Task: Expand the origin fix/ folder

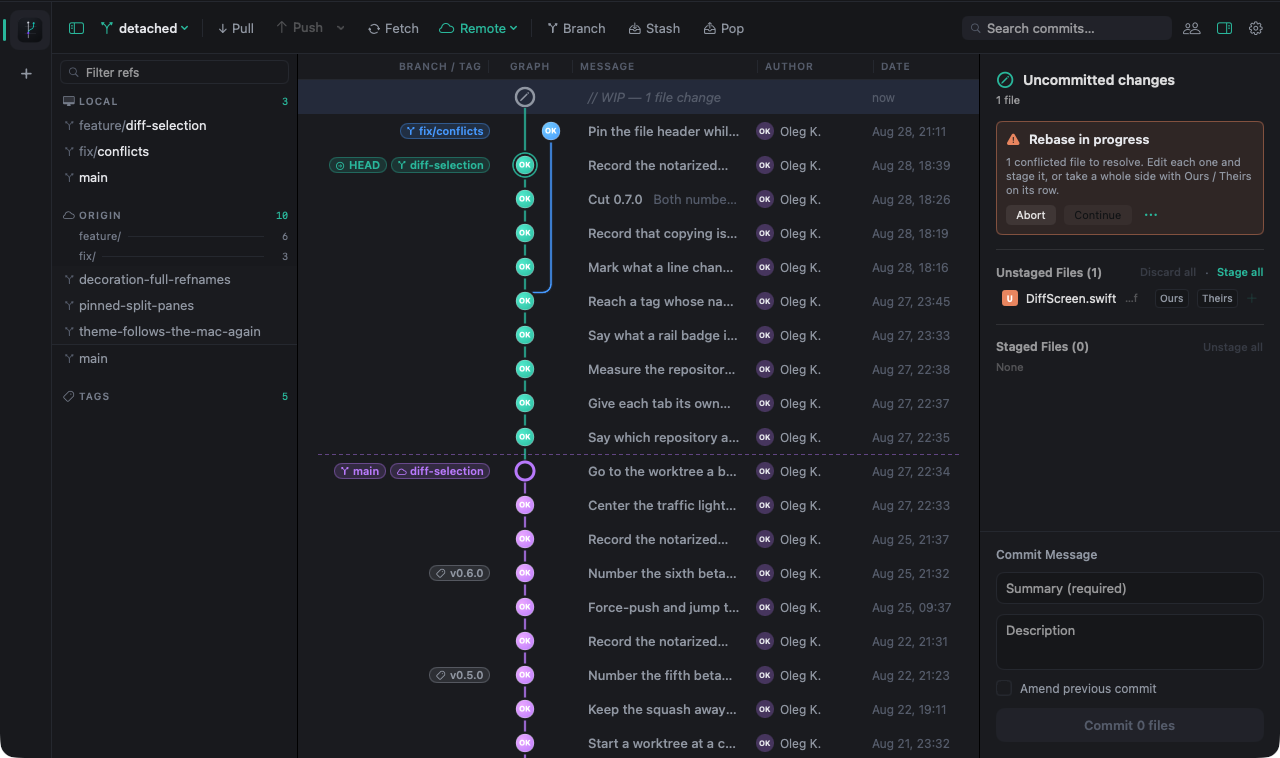Action: (x=175, y=256)
